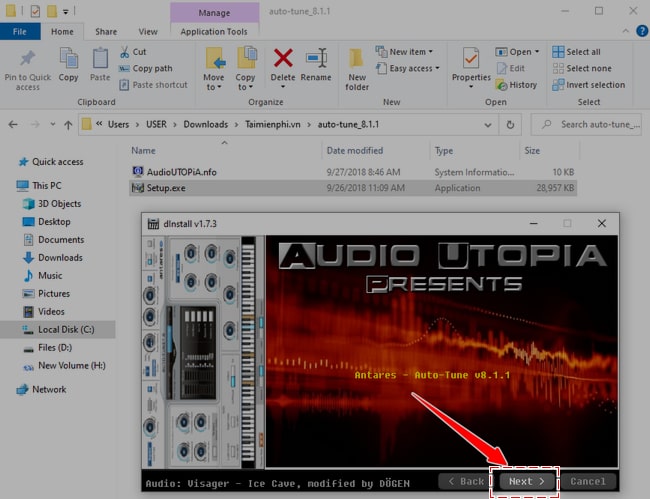Click the Explorer Help question icon
This screenshot has width=650, height=499.
coord(642,31)
